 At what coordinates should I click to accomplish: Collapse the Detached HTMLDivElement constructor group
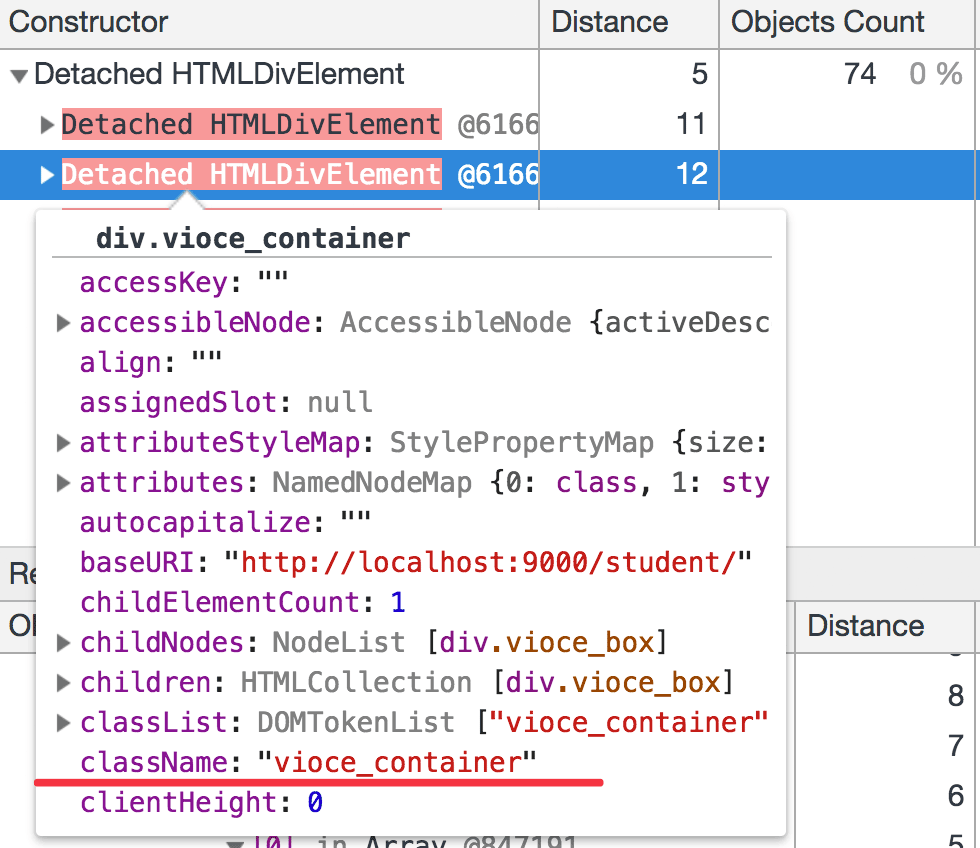click(x=19, y=76)
